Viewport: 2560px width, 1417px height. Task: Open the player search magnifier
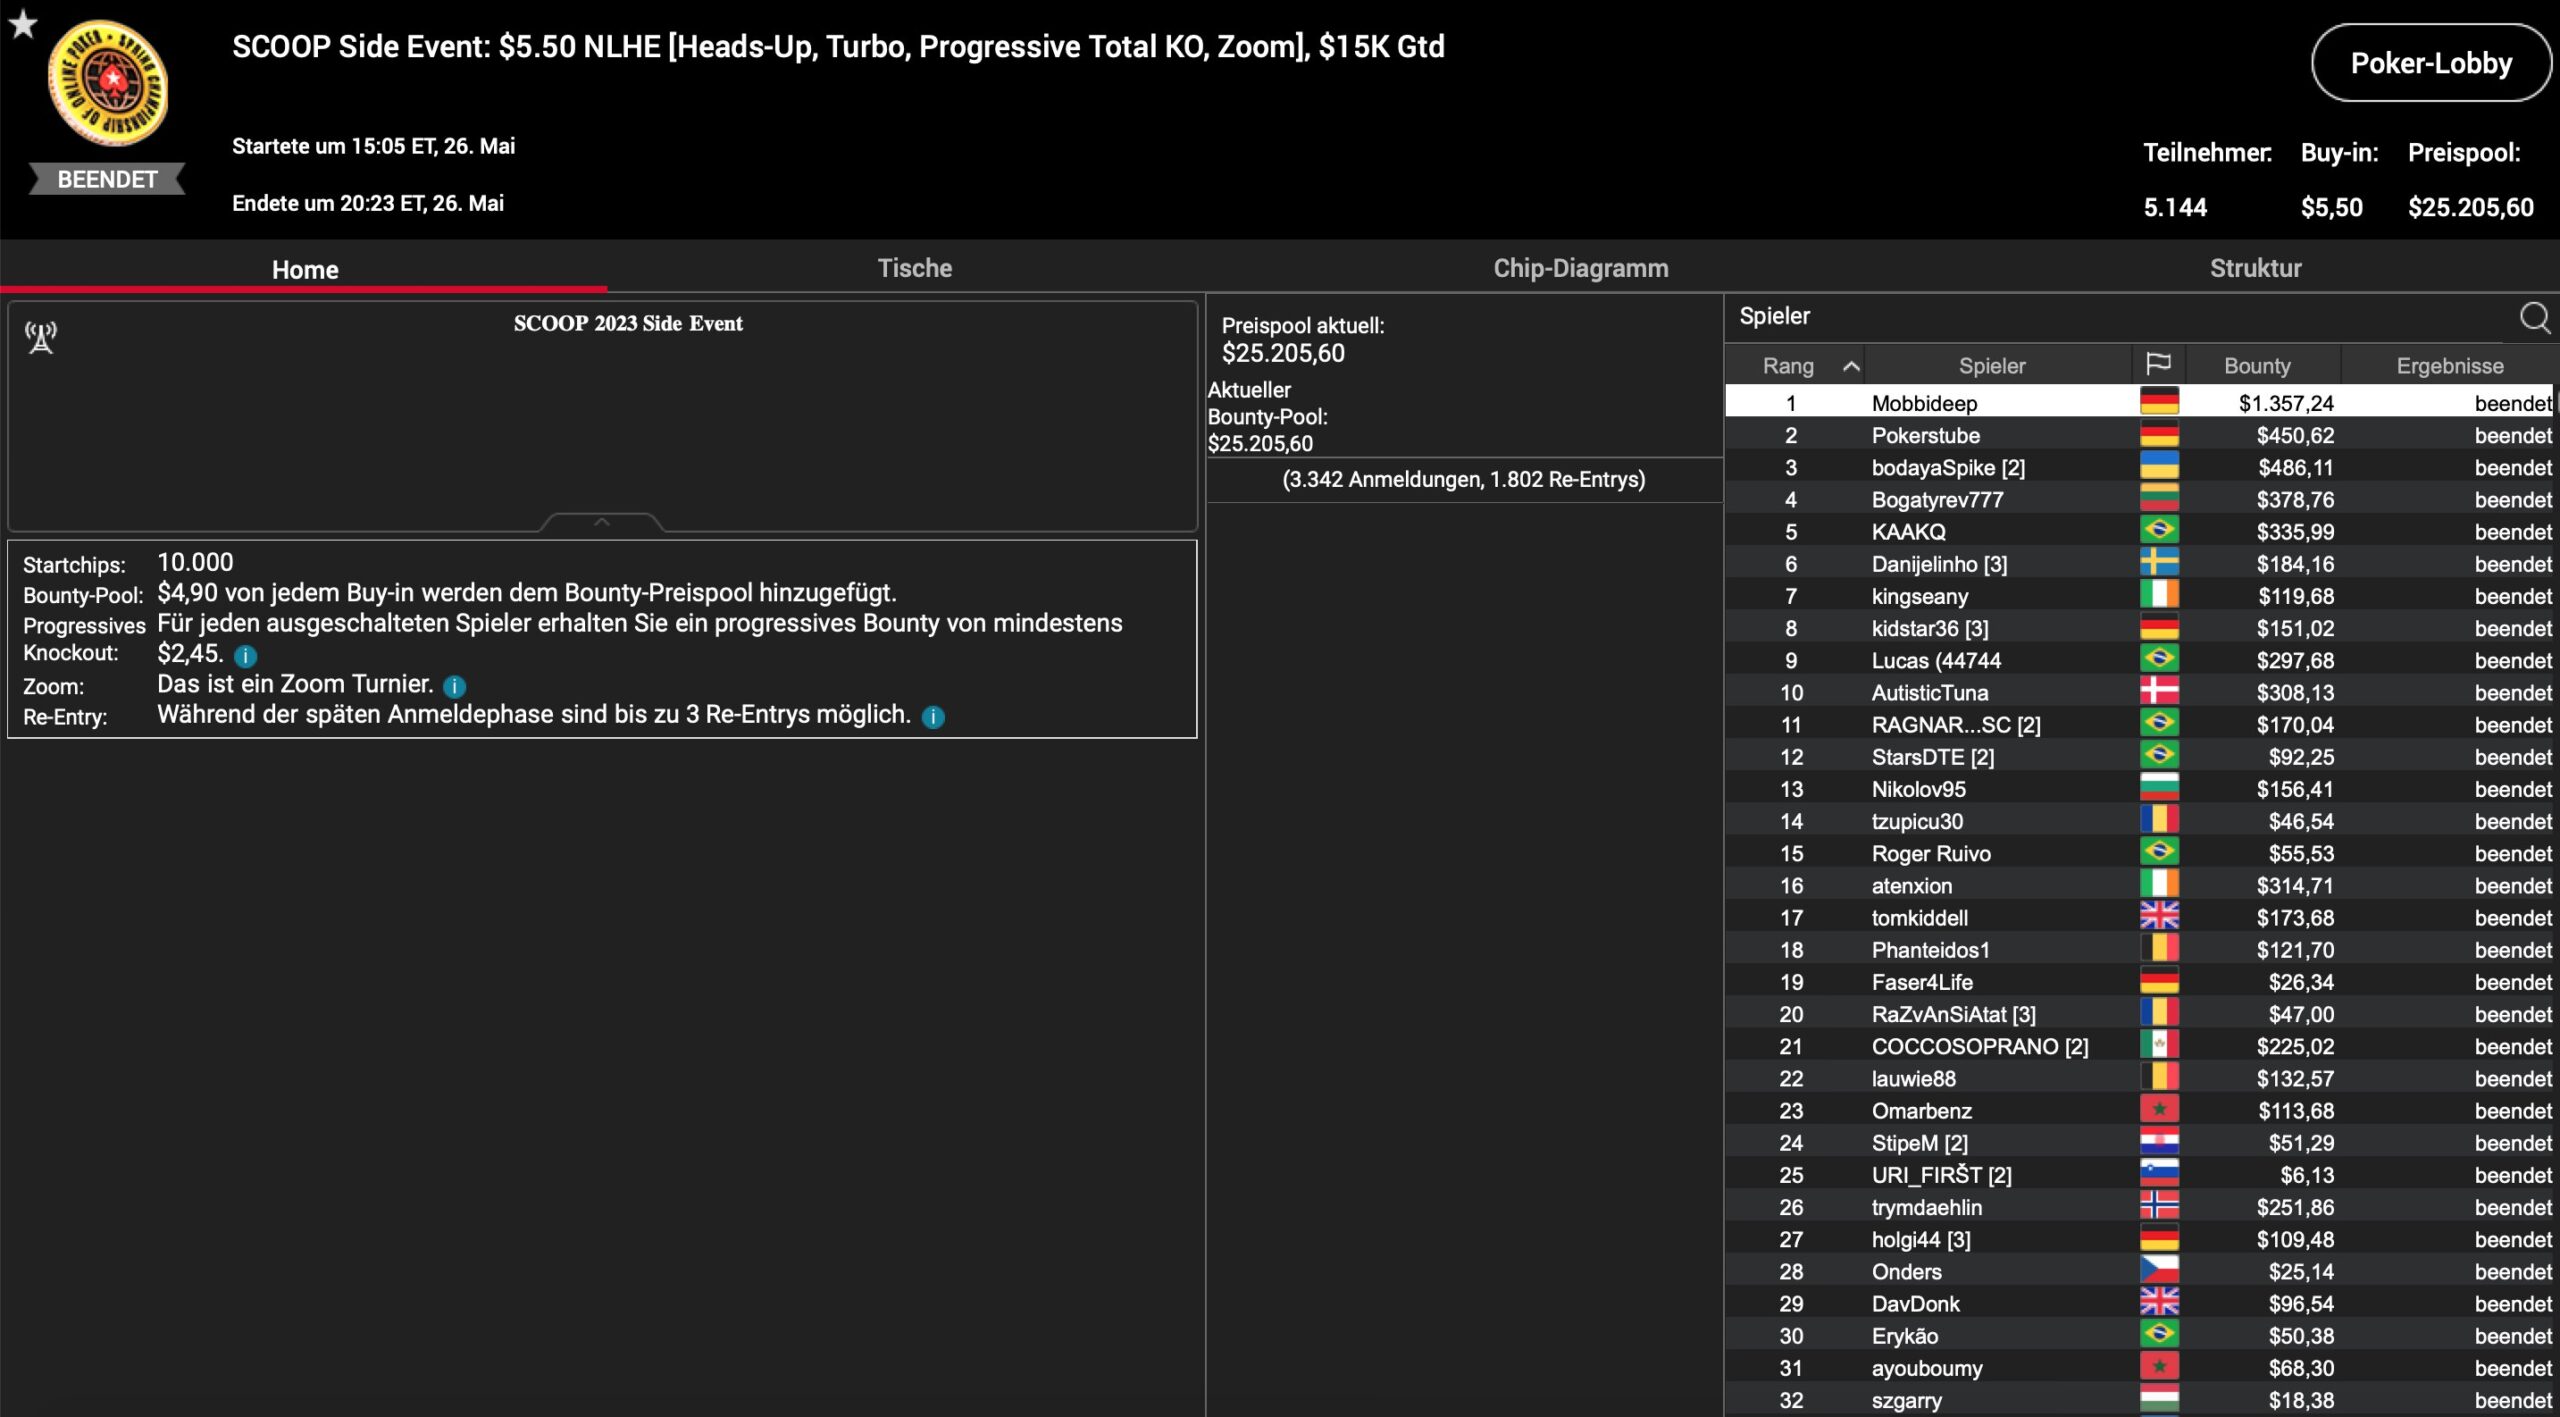(x=2533, y=318)
